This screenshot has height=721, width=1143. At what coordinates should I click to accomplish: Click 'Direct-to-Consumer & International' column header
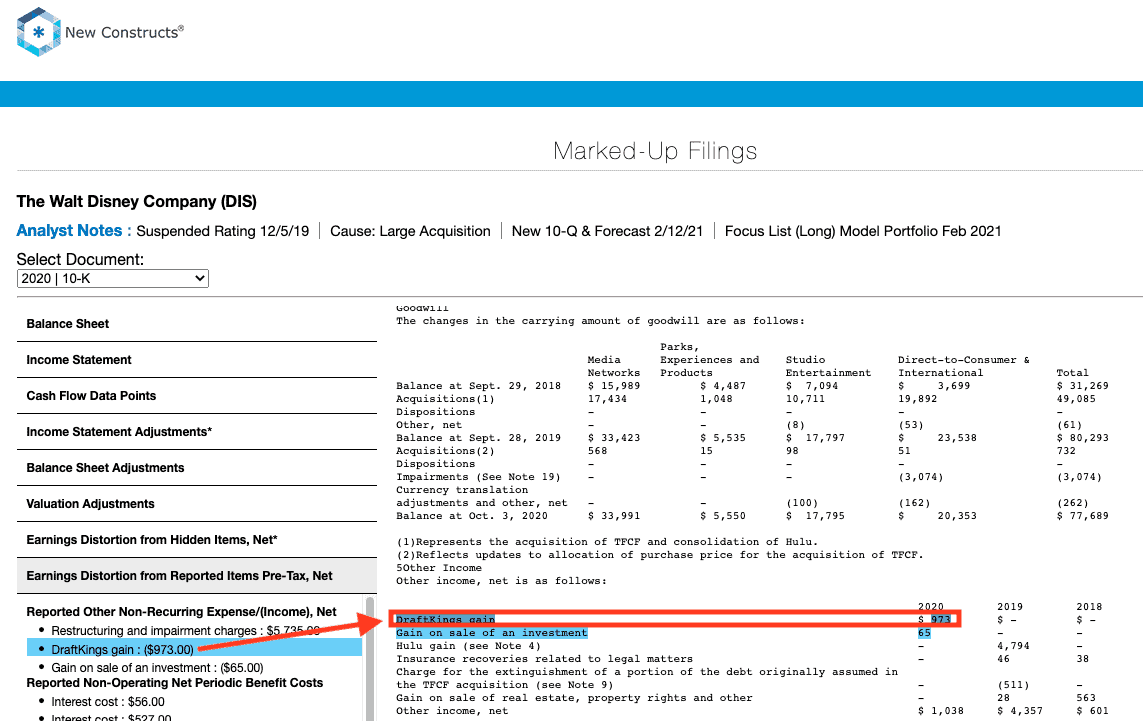point(964,366)
